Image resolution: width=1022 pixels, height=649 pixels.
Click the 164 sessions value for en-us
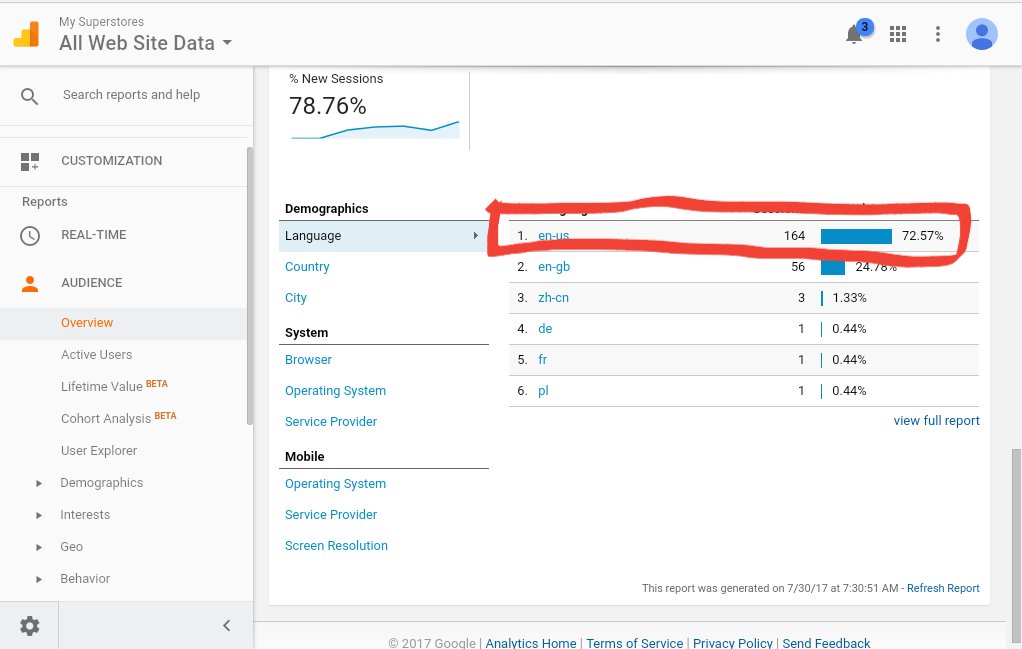(794, 236)
